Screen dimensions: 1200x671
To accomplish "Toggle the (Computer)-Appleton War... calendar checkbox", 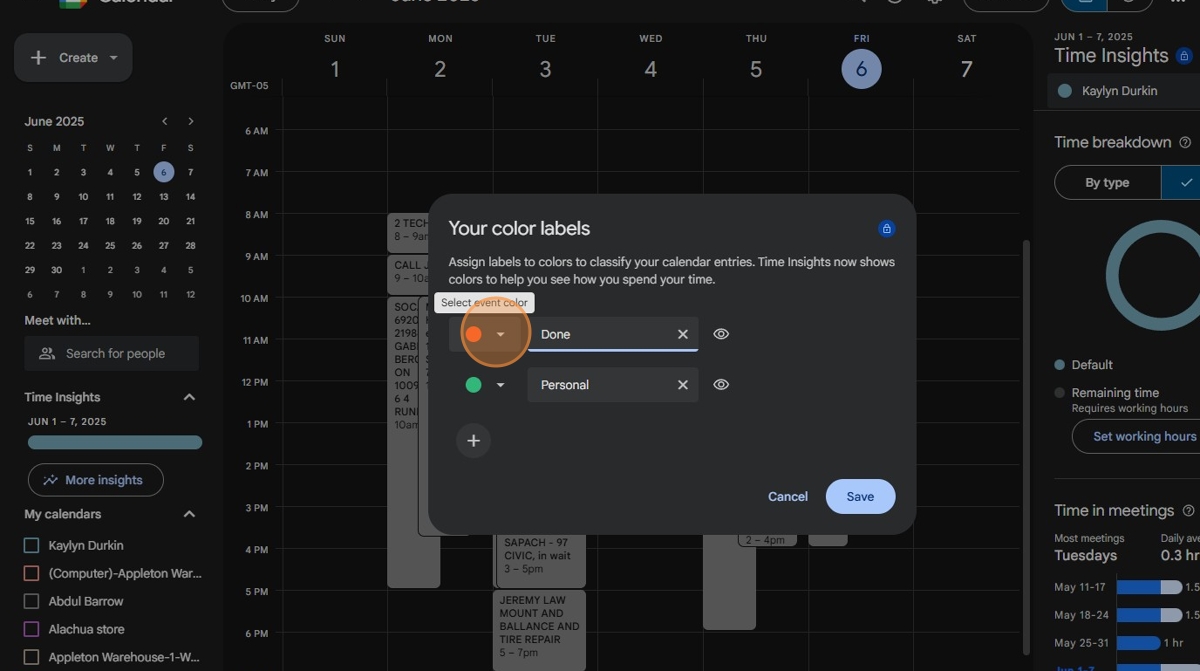I will pyautogui.click(x=31, y=574).
